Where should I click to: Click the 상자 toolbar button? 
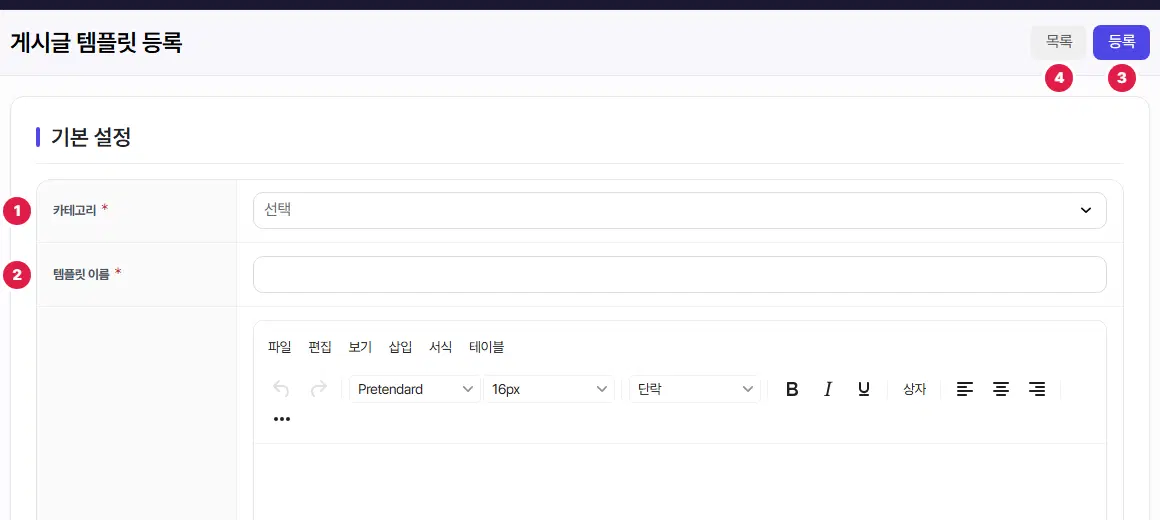click(914, 389)
